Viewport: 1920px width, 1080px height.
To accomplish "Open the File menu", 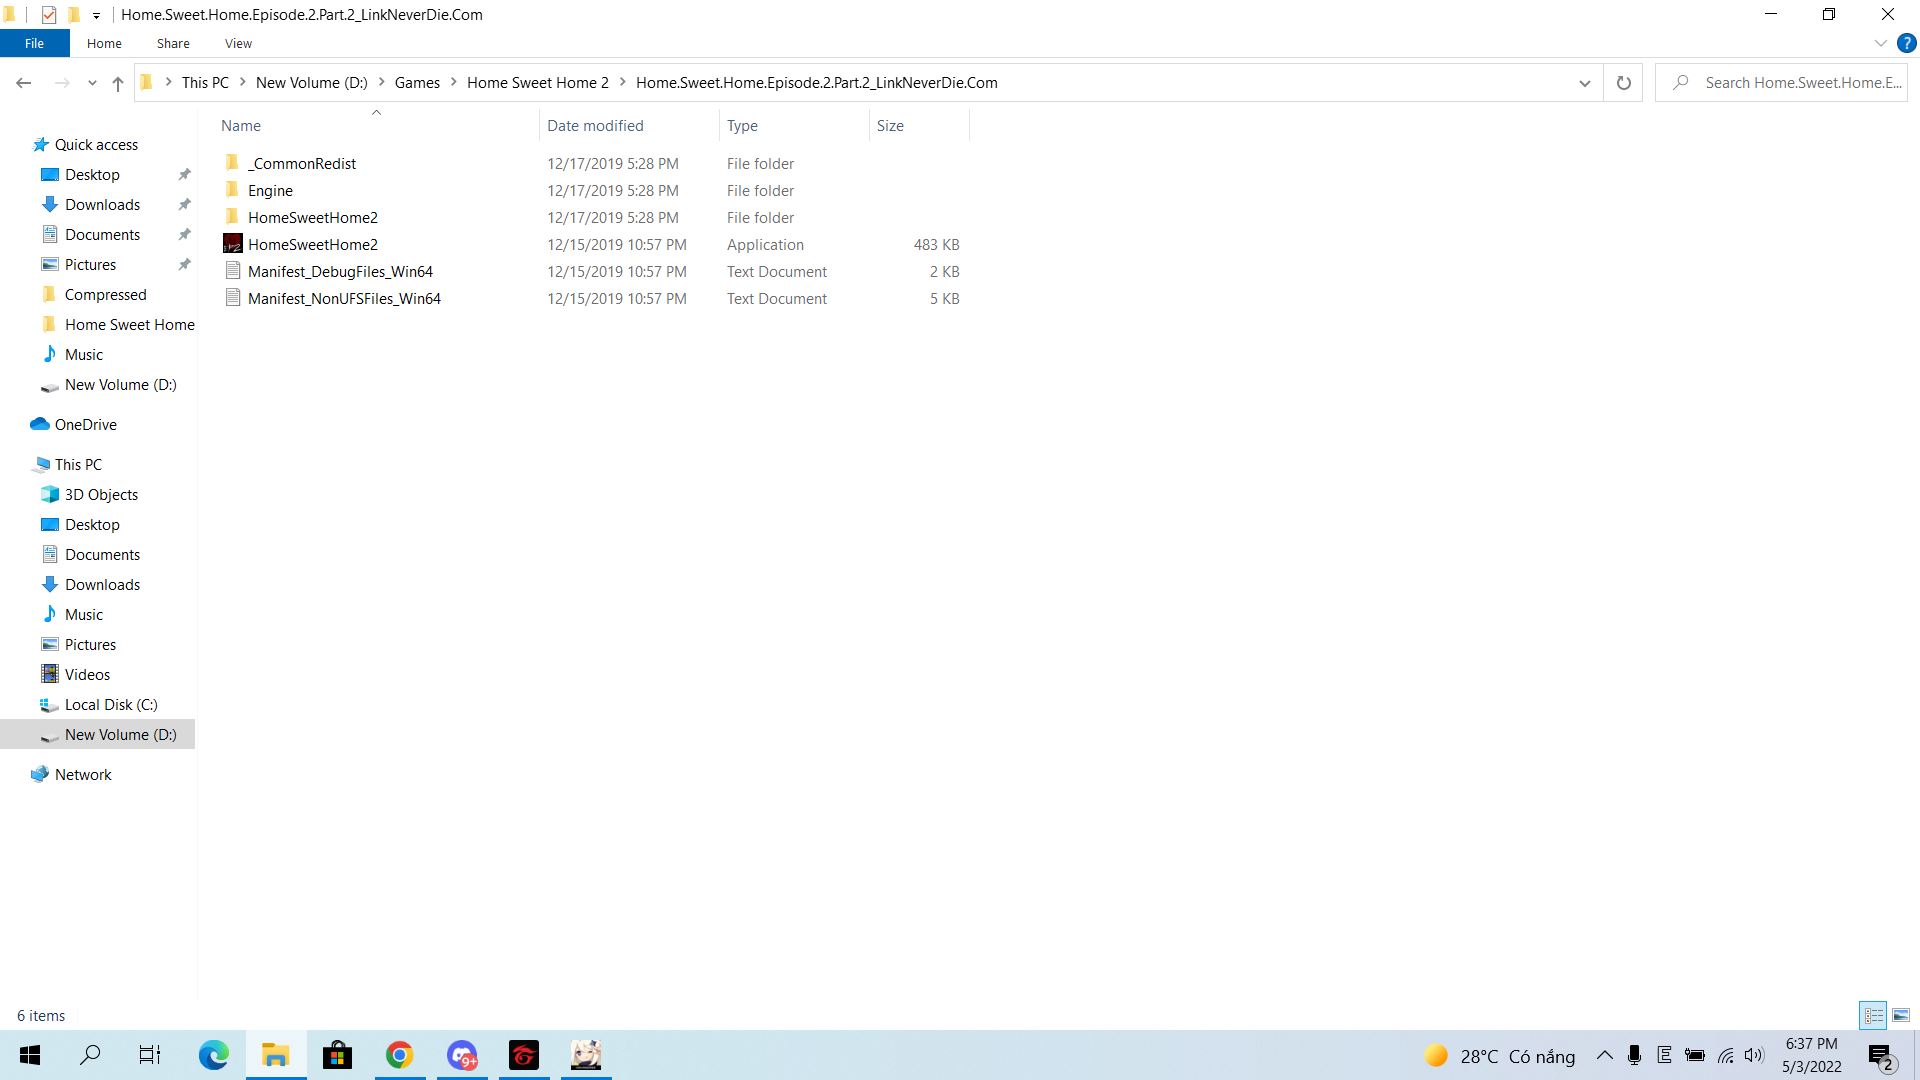I will [34, 43].
